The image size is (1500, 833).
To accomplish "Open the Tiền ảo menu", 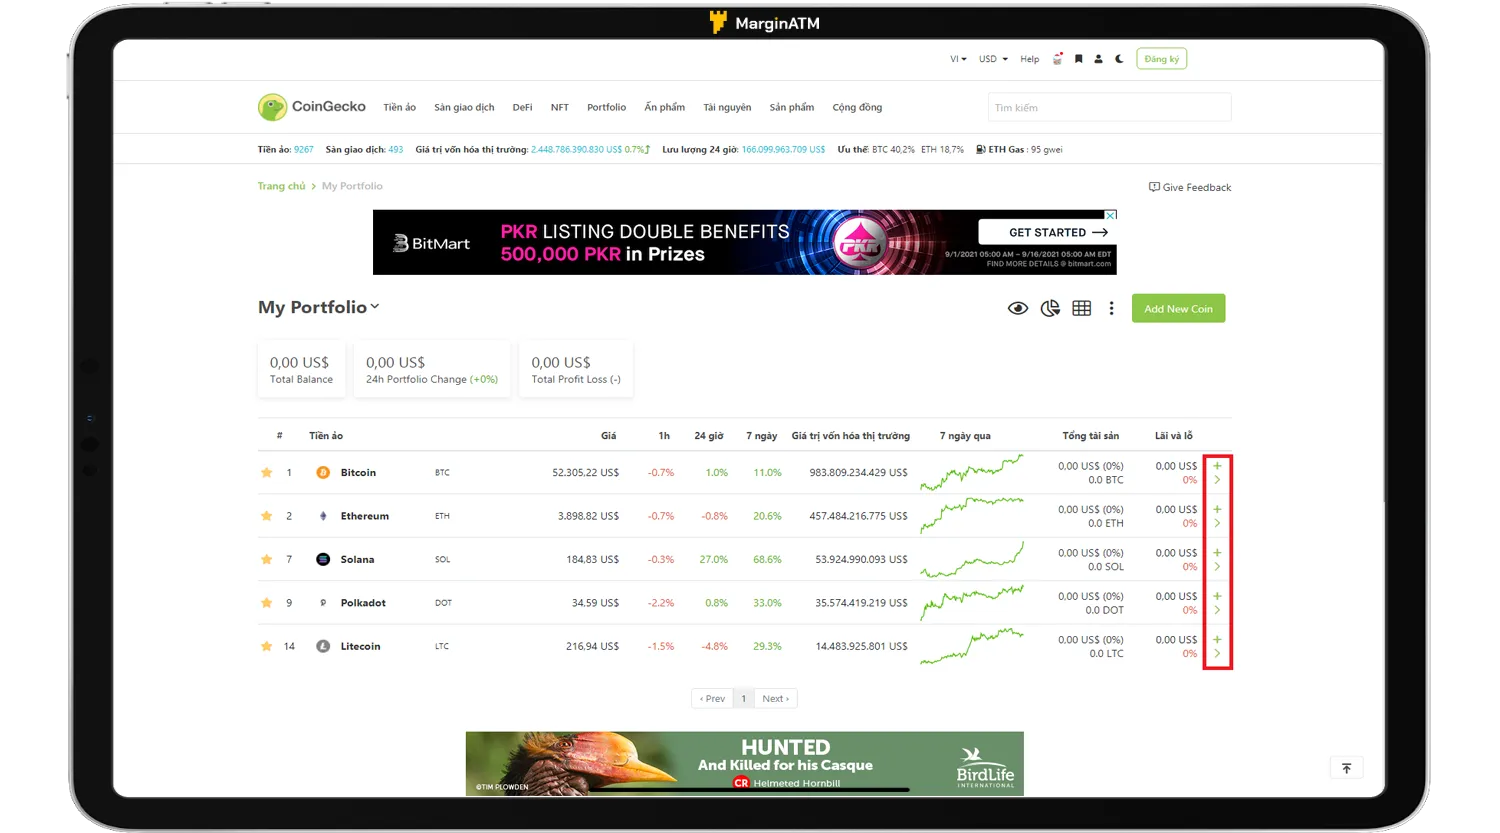I will pyautogui.click(x=399, y=107).
